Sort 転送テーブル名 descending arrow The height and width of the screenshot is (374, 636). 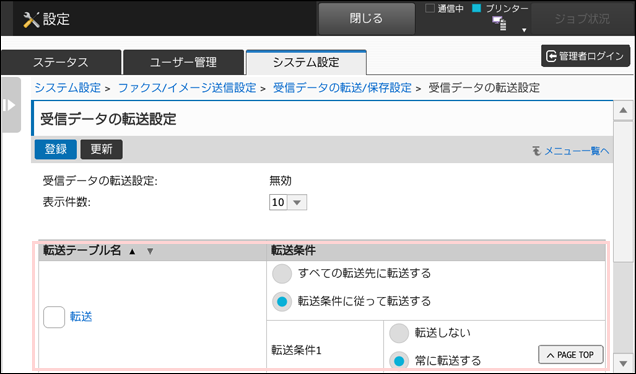150,251
